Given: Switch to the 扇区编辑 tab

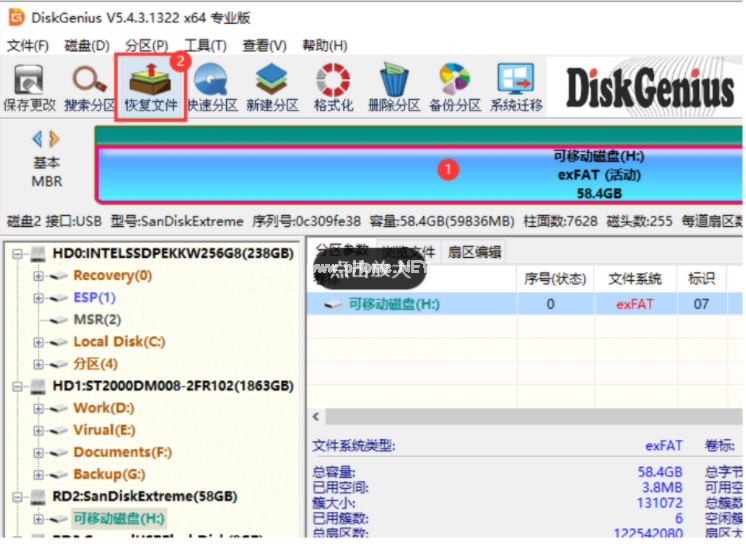Looking at the screenshot, I should click(x=474, y=252).
